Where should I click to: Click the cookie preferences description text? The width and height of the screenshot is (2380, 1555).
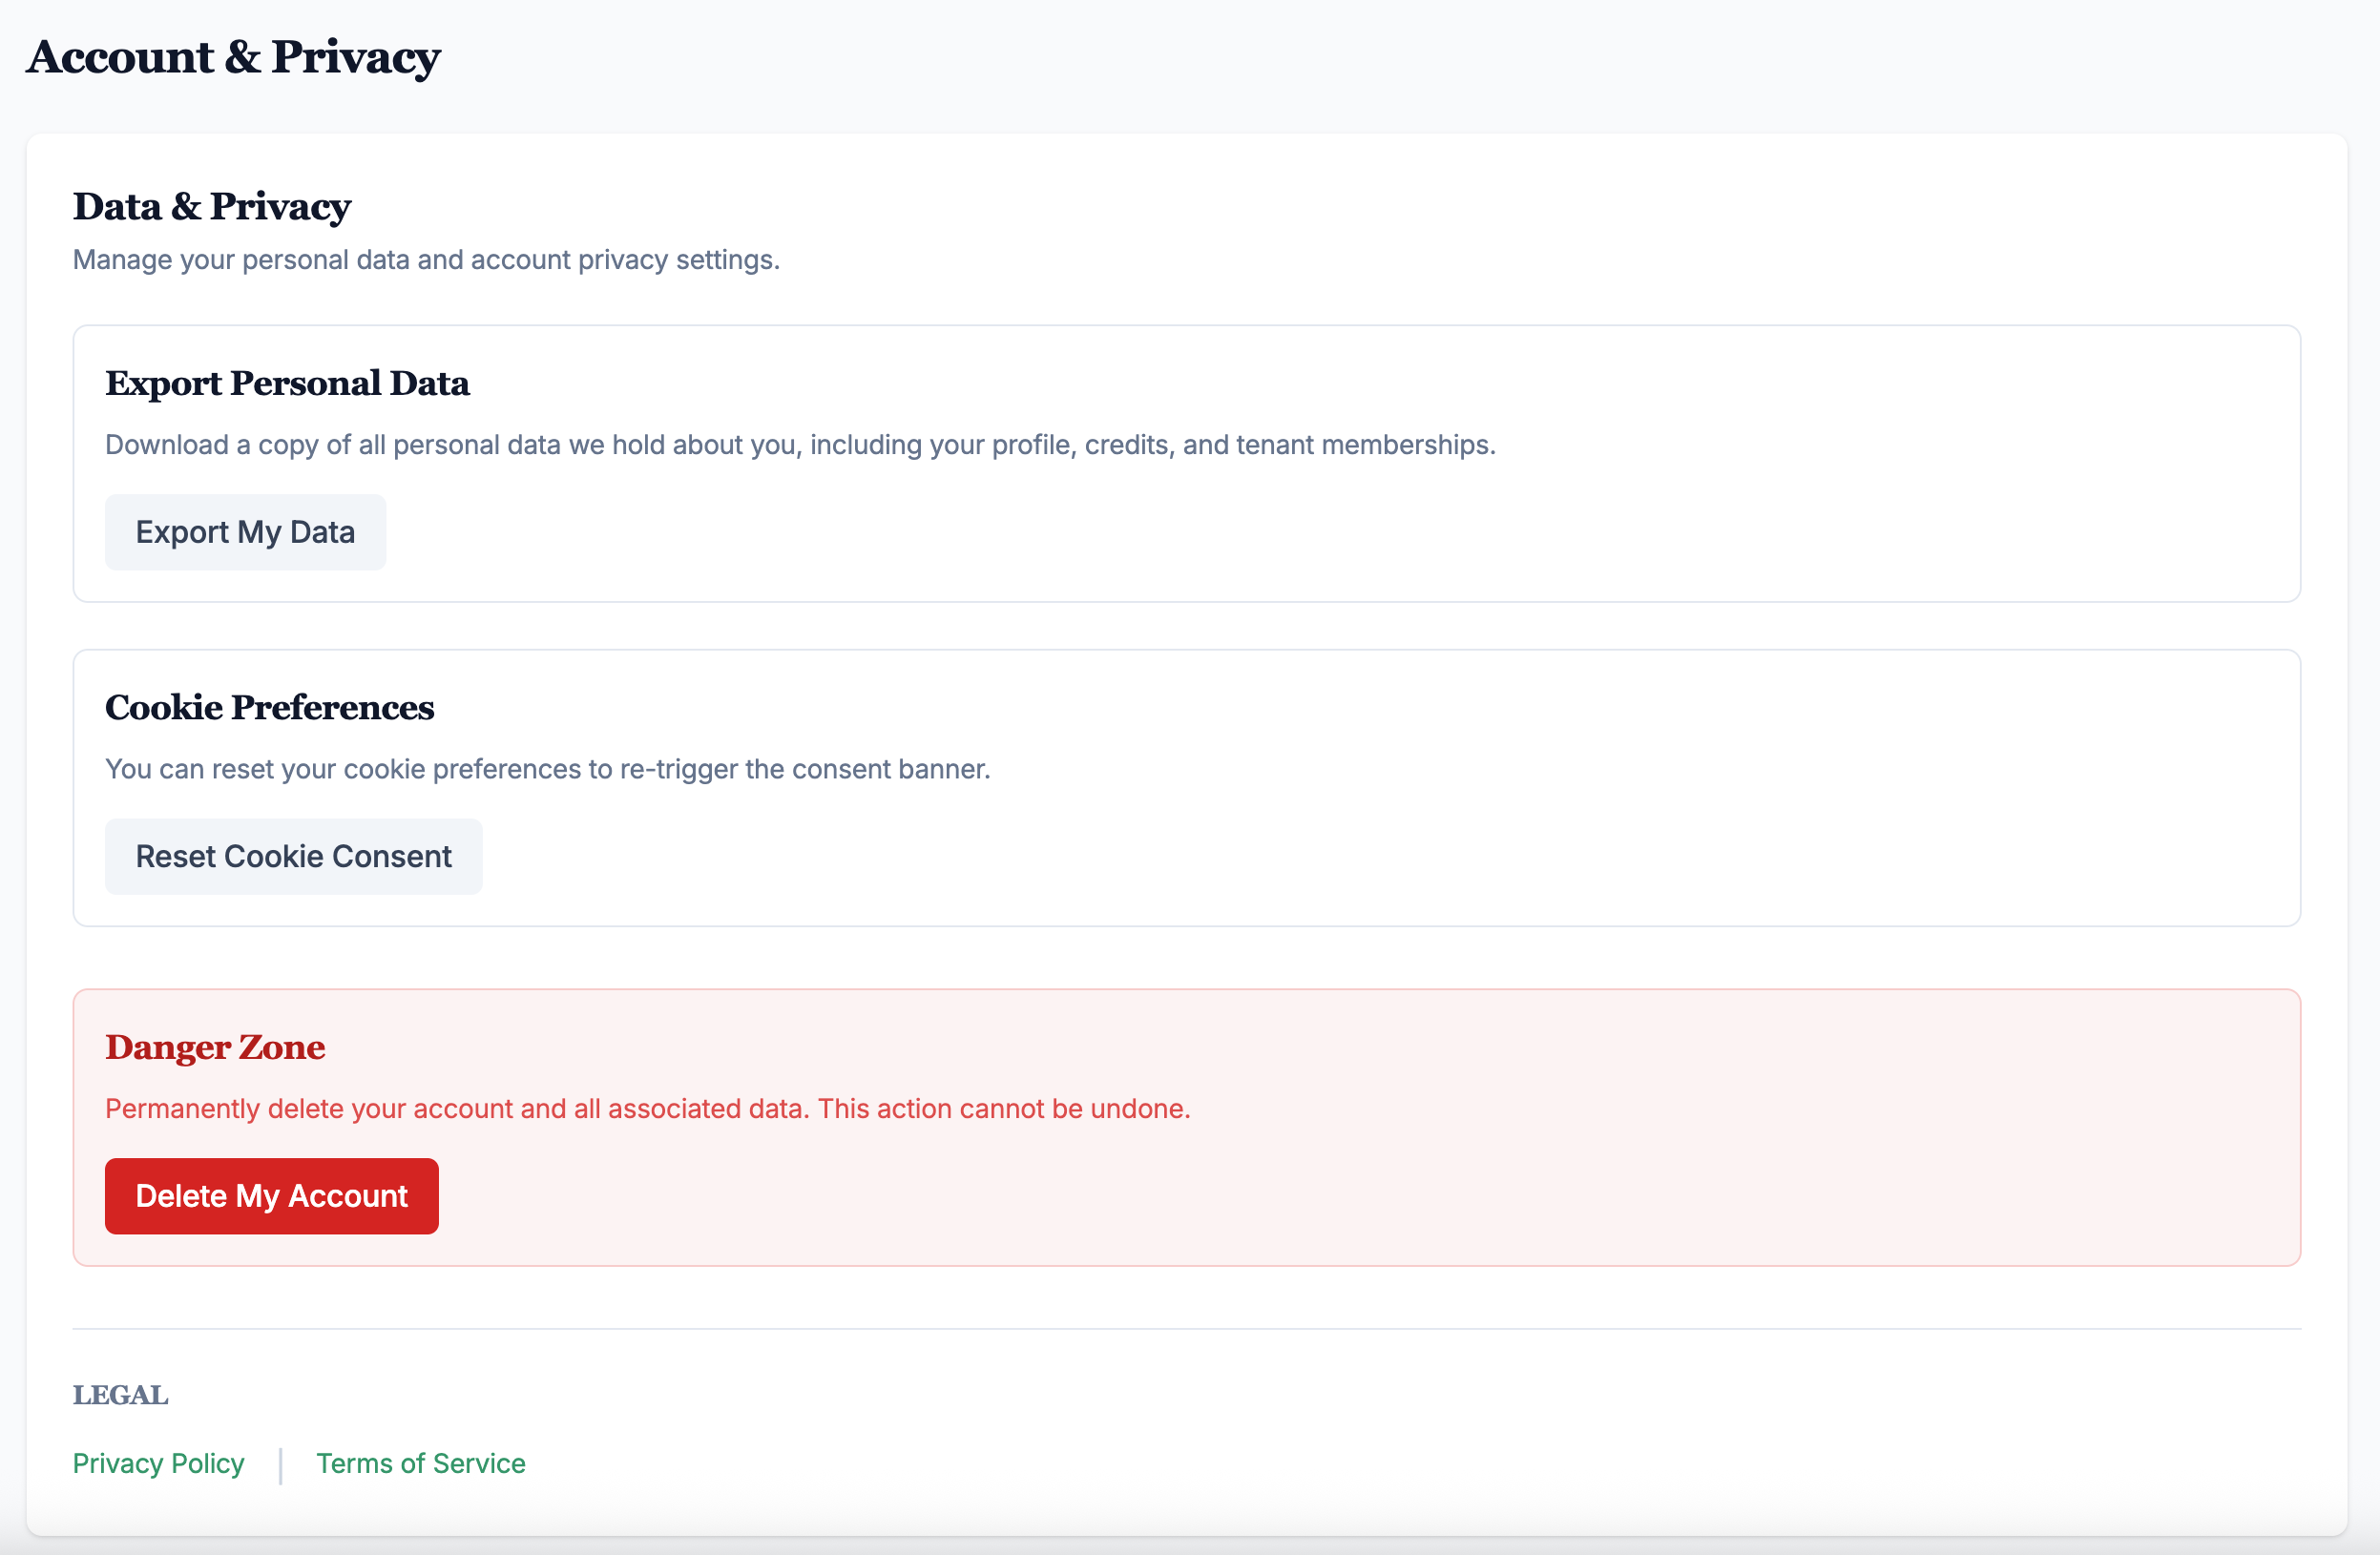[546, 768]
